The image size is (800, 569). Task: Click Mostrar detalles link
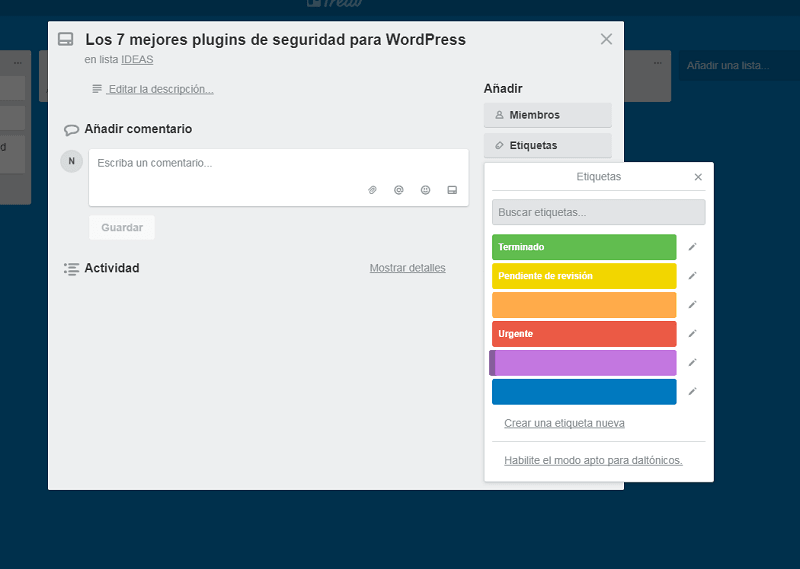click(407, 268)
